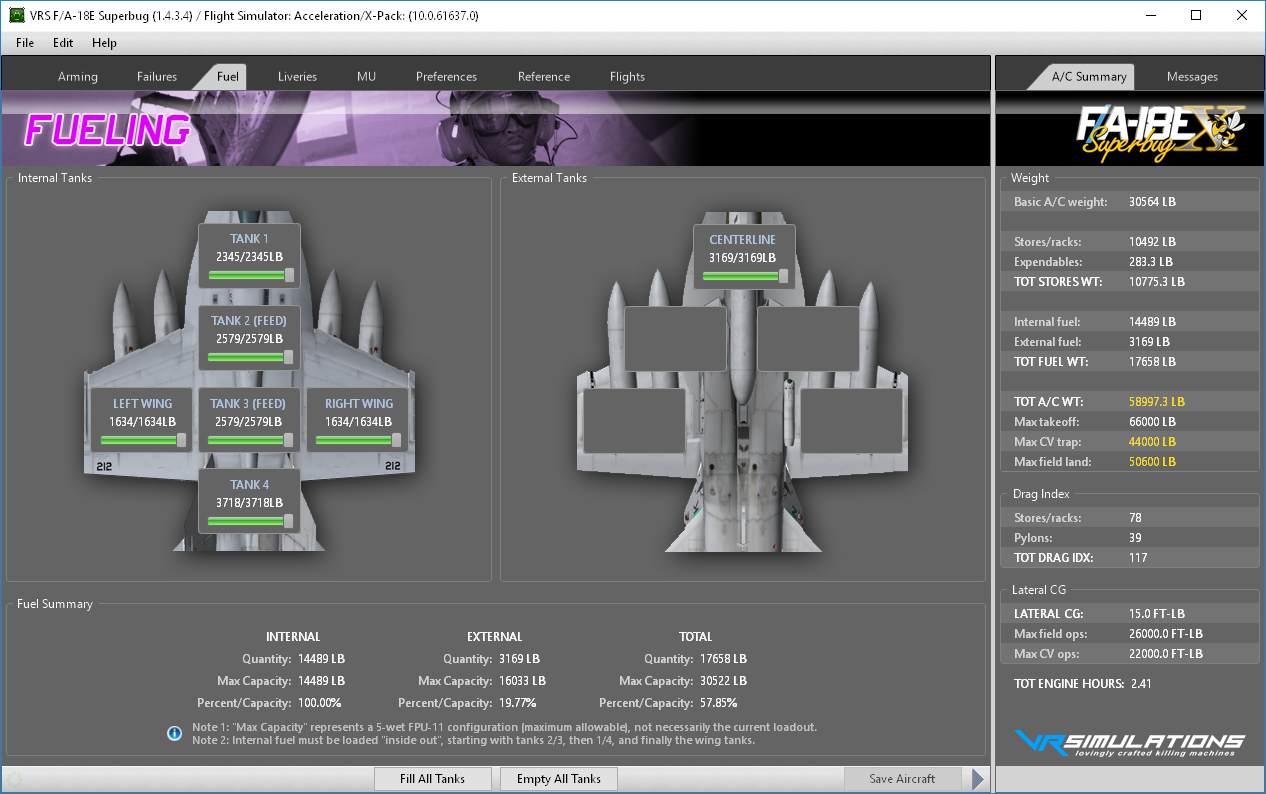The image size is (1266, 794).
Task: Click the TOT ENGINE HOURS value 2.41
Action: point(1141,684)
